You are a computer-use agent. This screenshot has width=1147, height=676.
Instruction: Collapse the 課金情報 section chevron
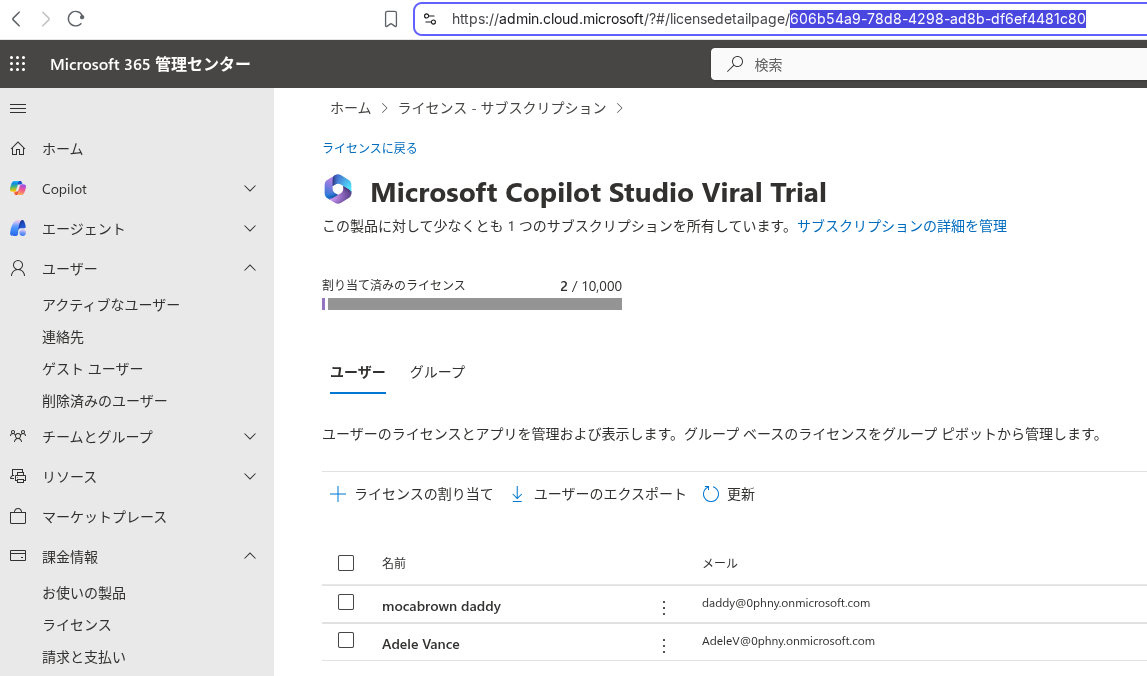(250, 556)
